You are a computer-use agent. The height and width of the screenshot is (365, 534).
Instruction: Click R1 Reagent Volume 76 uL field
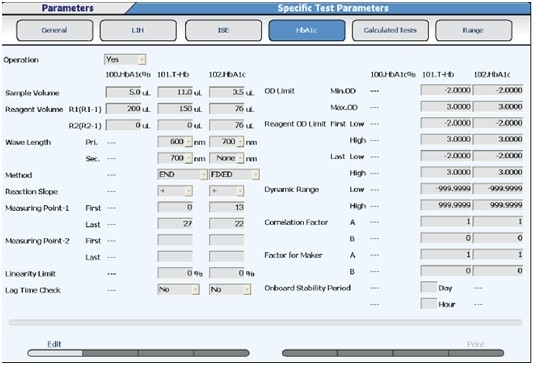[227, 109]
